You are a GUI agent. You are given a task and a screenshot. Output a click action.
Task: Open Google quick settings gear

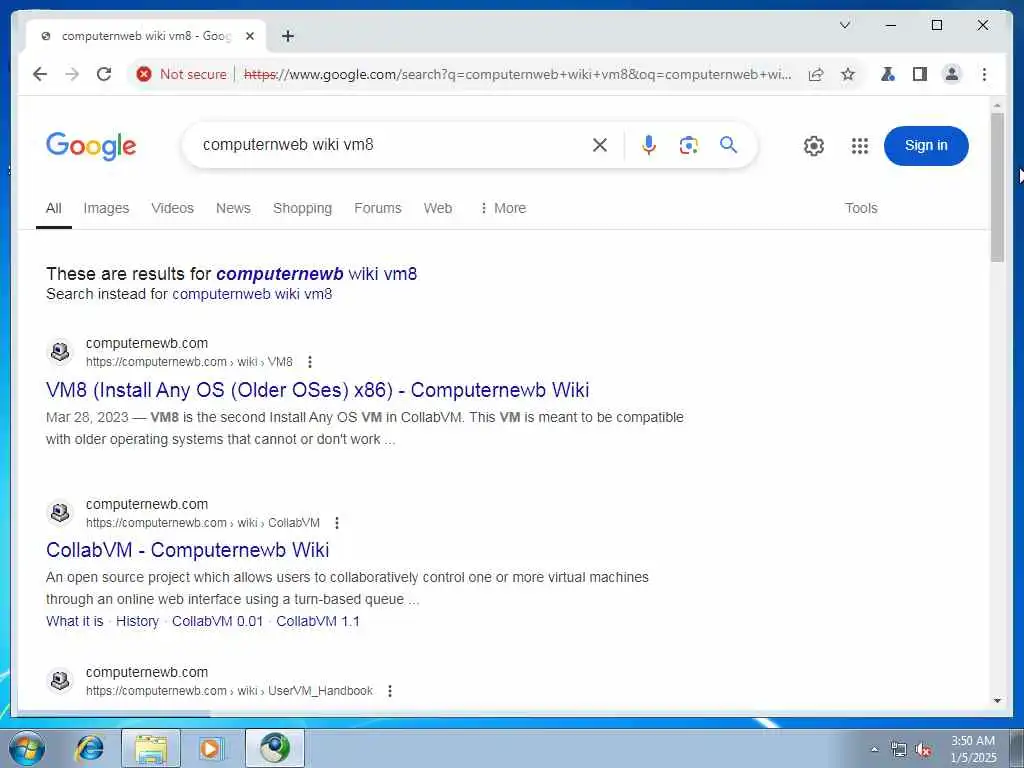(x=814, y=146)
